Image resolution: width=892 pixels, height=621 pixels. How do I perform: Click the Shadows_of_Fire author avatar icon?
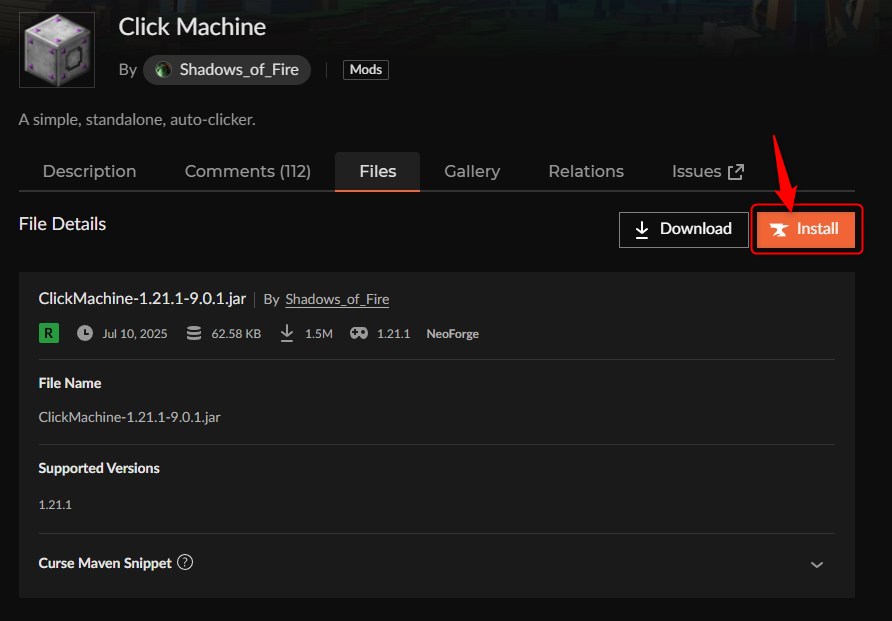point(165,69)
